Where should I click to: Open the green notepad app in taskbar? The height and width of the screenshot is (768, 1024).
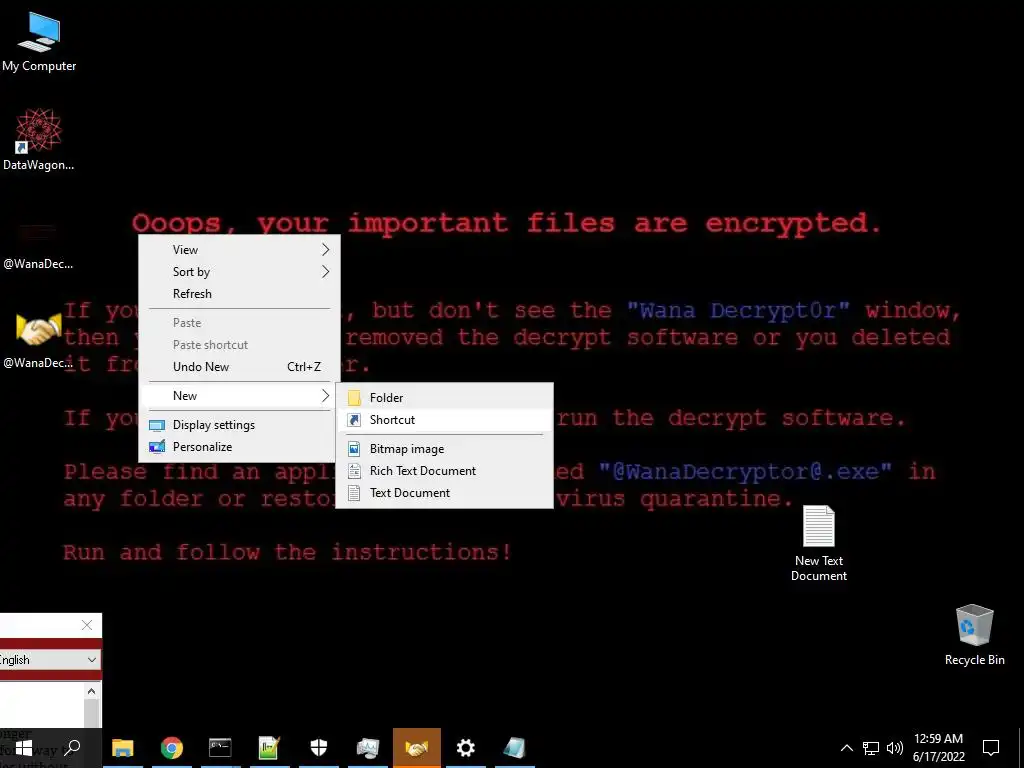269,748
